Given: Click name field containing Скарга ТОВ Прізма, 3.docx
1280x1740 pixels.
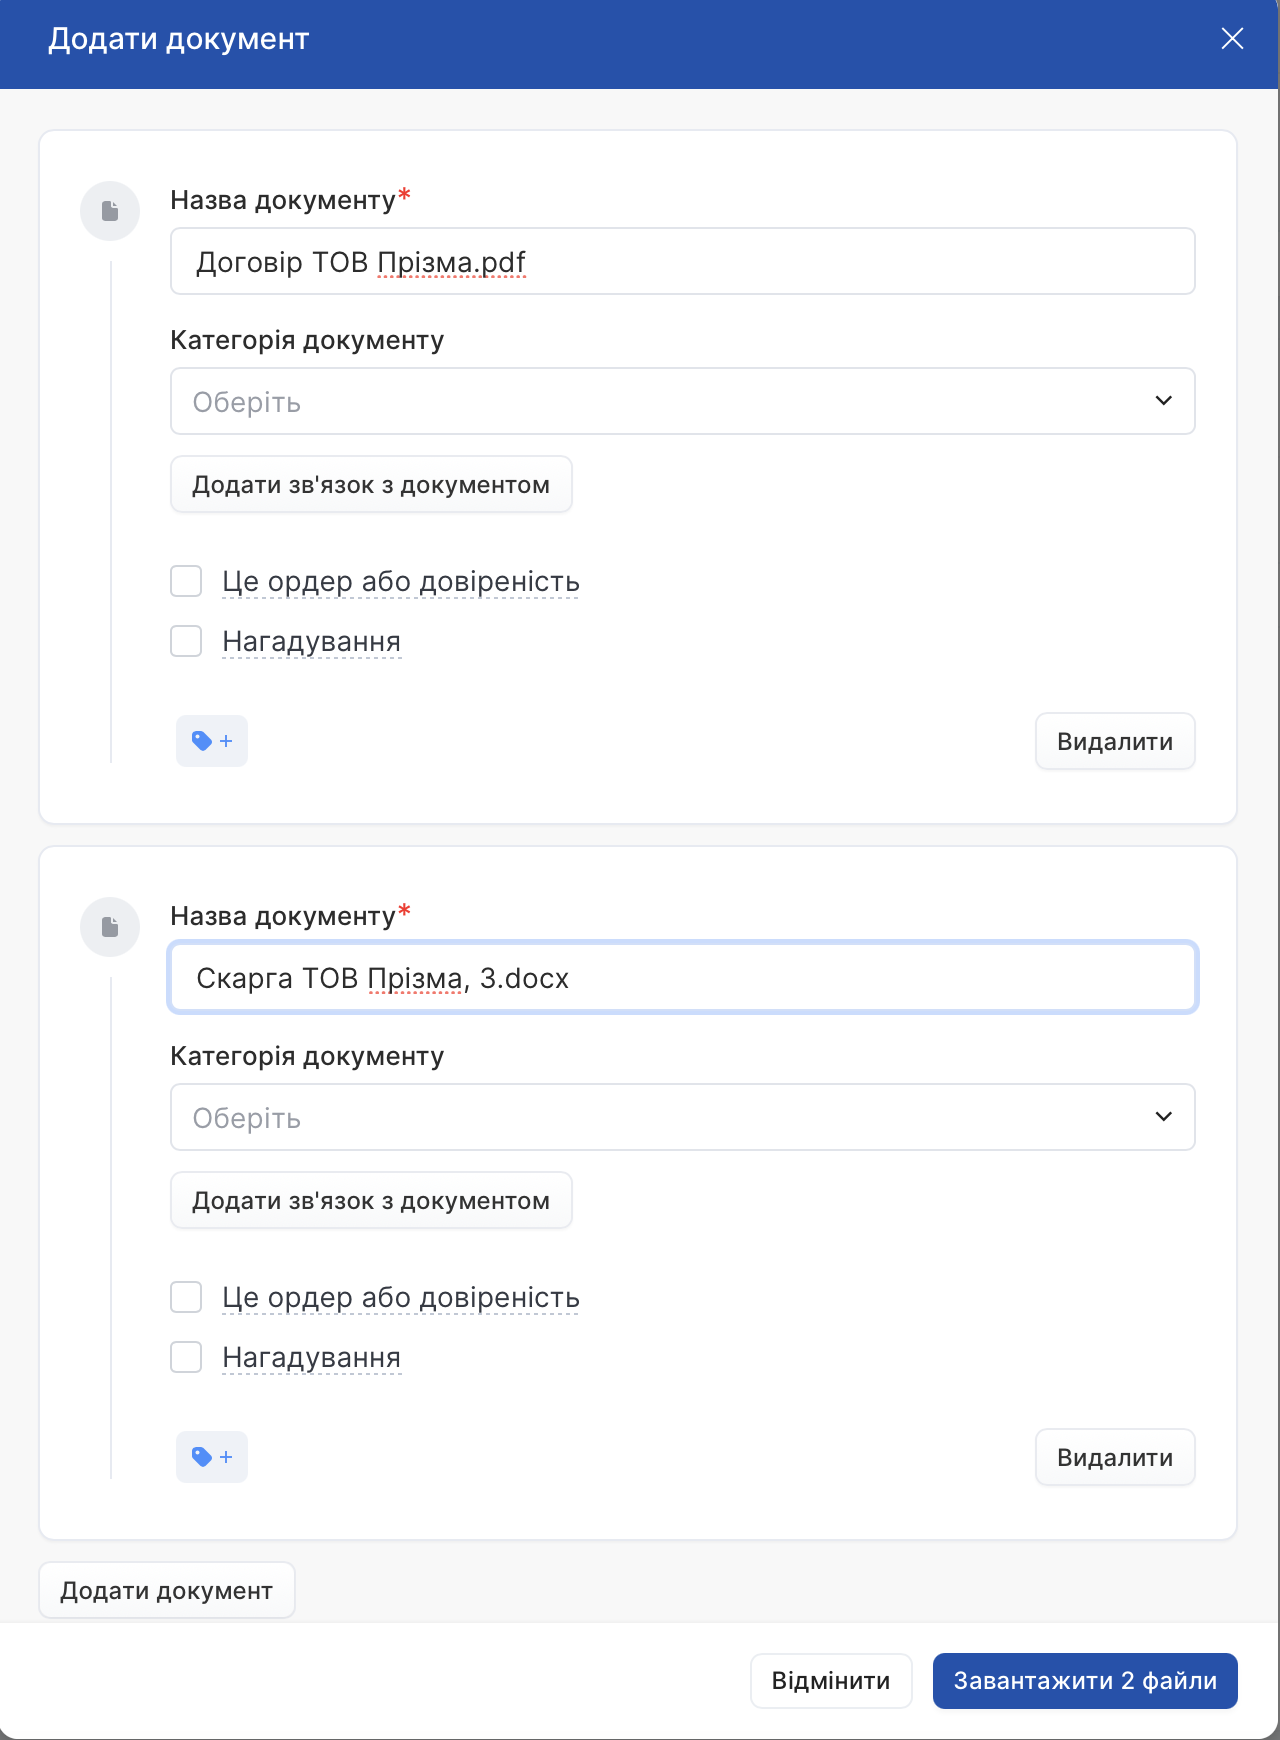Looking at the screenshot, I should click(682, 978).
